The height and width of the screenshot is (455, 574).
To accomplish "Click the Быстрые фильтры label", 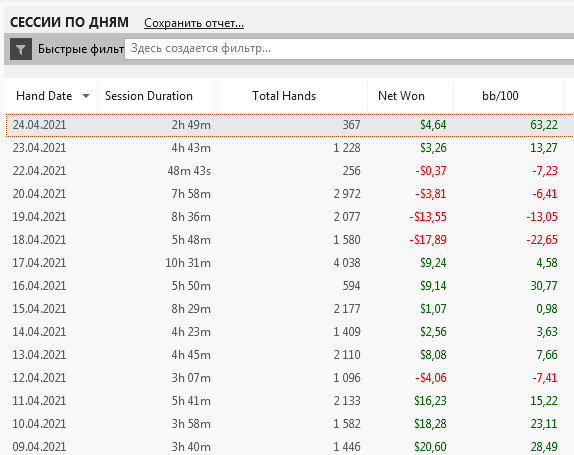I will point(81,49).
